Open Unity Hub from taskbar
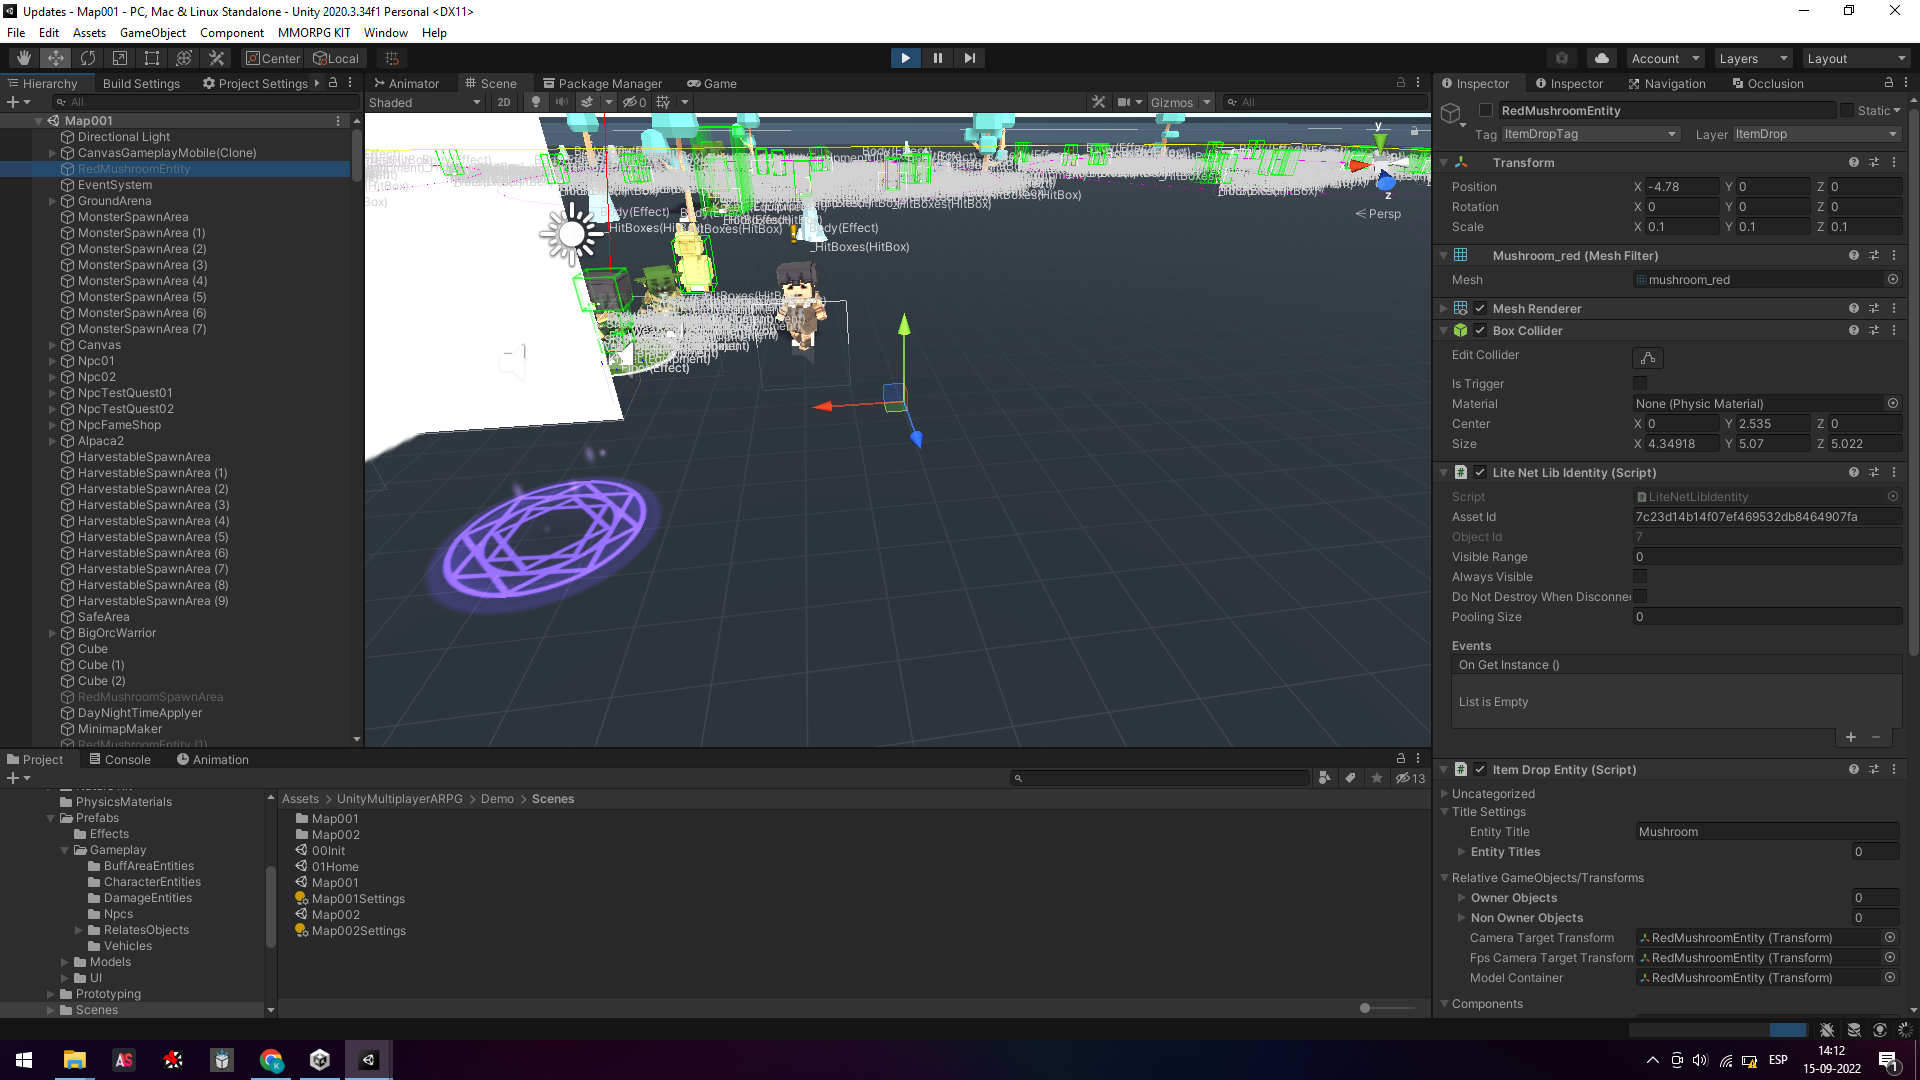 [320, 1060]
